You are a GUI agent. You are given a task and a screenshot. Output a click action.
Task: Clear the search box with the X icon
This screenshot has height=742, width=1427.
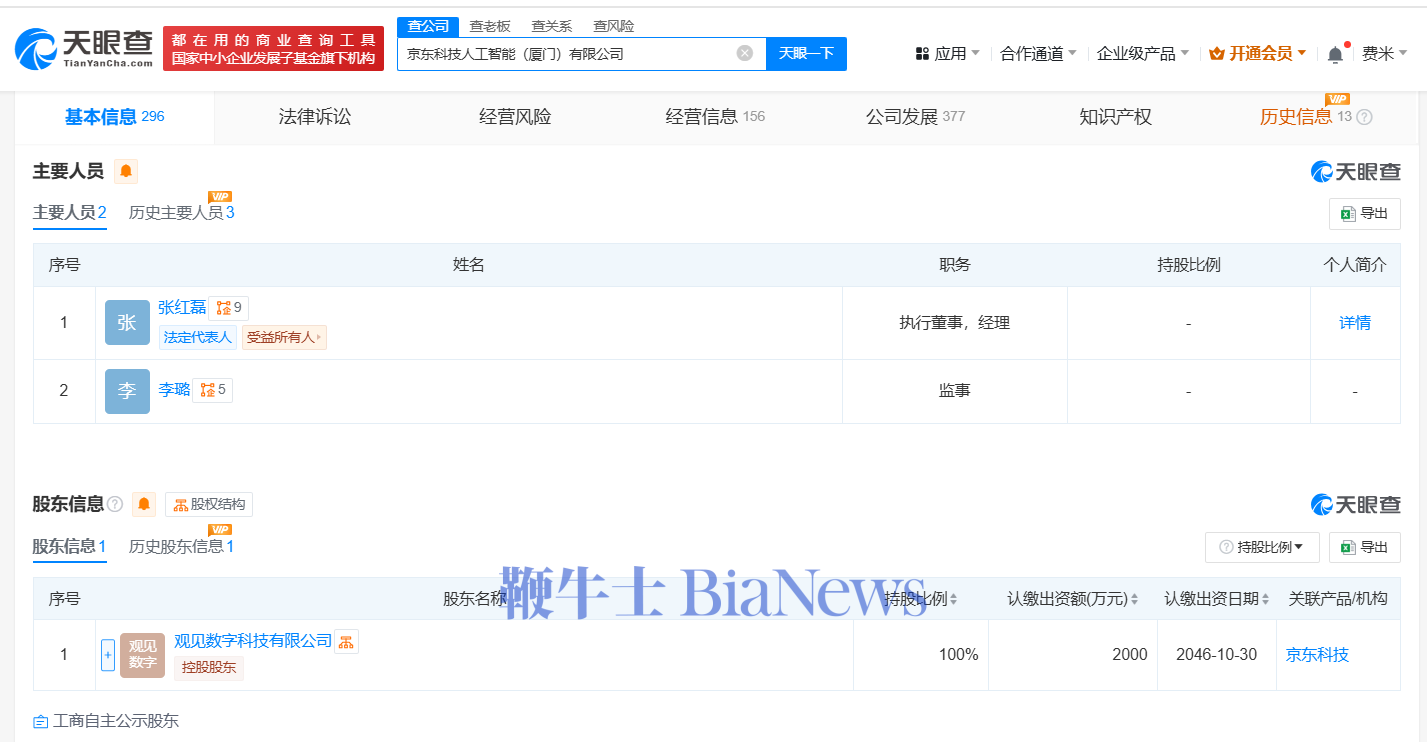point(745,53)
